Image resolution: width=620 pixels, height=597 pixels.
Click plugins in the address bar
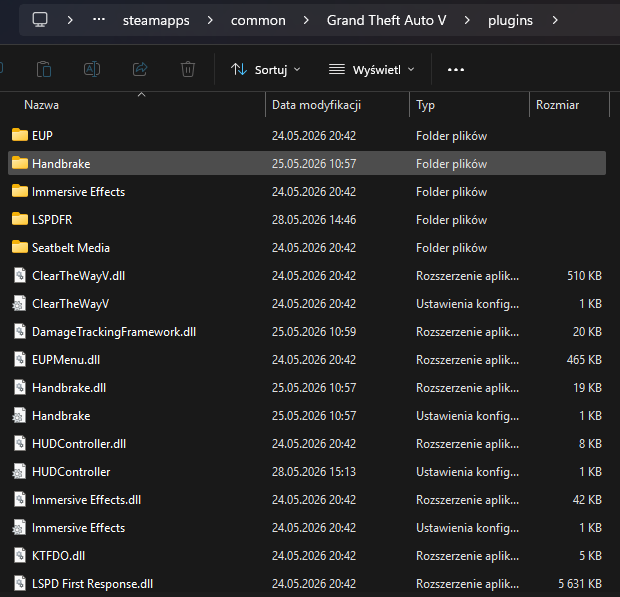pos(510,21)
